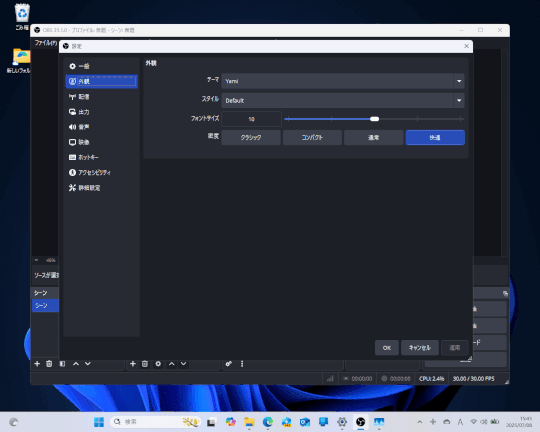The height and width of the screenshot is (432, 540).
Task: Choose 快適 density option
Action: 435,137
